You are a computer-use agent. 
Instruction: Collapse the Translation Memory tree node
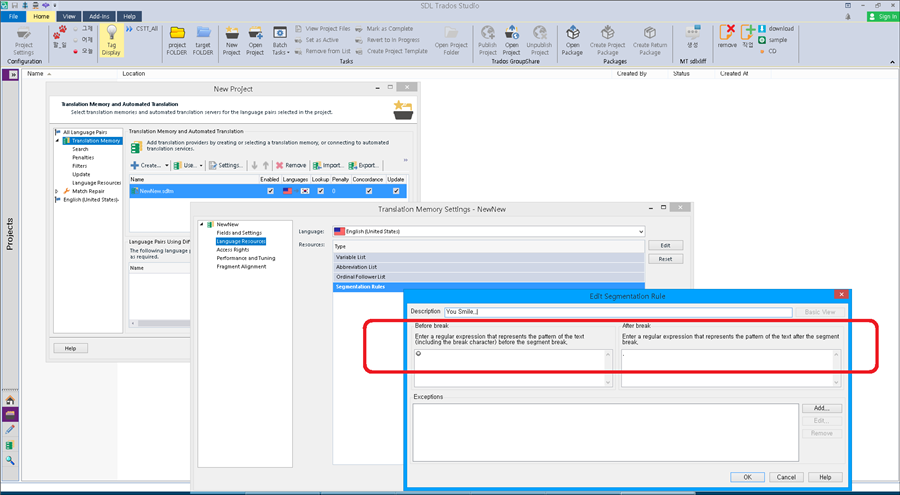coord(57,141)
